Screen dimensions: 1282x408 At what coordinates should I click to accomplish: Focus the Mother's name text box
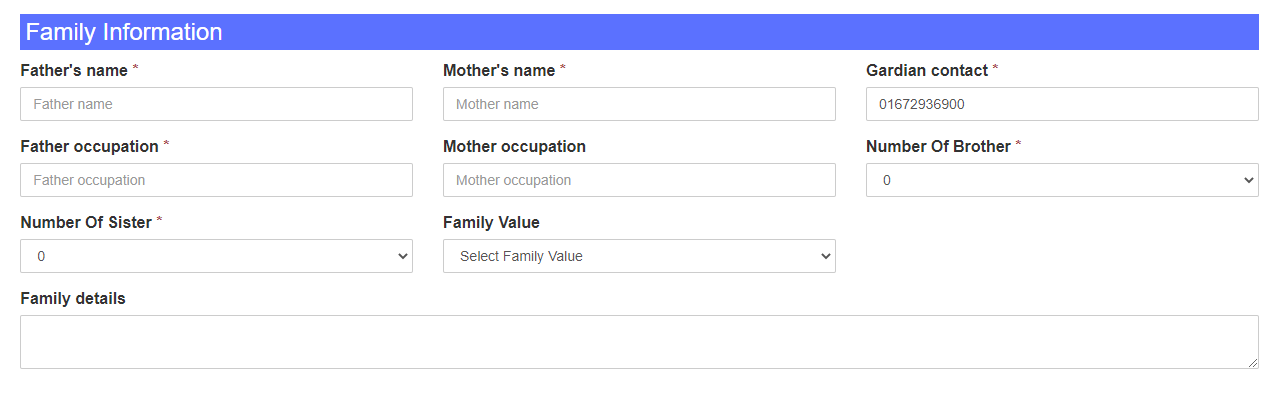click(639, 104)
